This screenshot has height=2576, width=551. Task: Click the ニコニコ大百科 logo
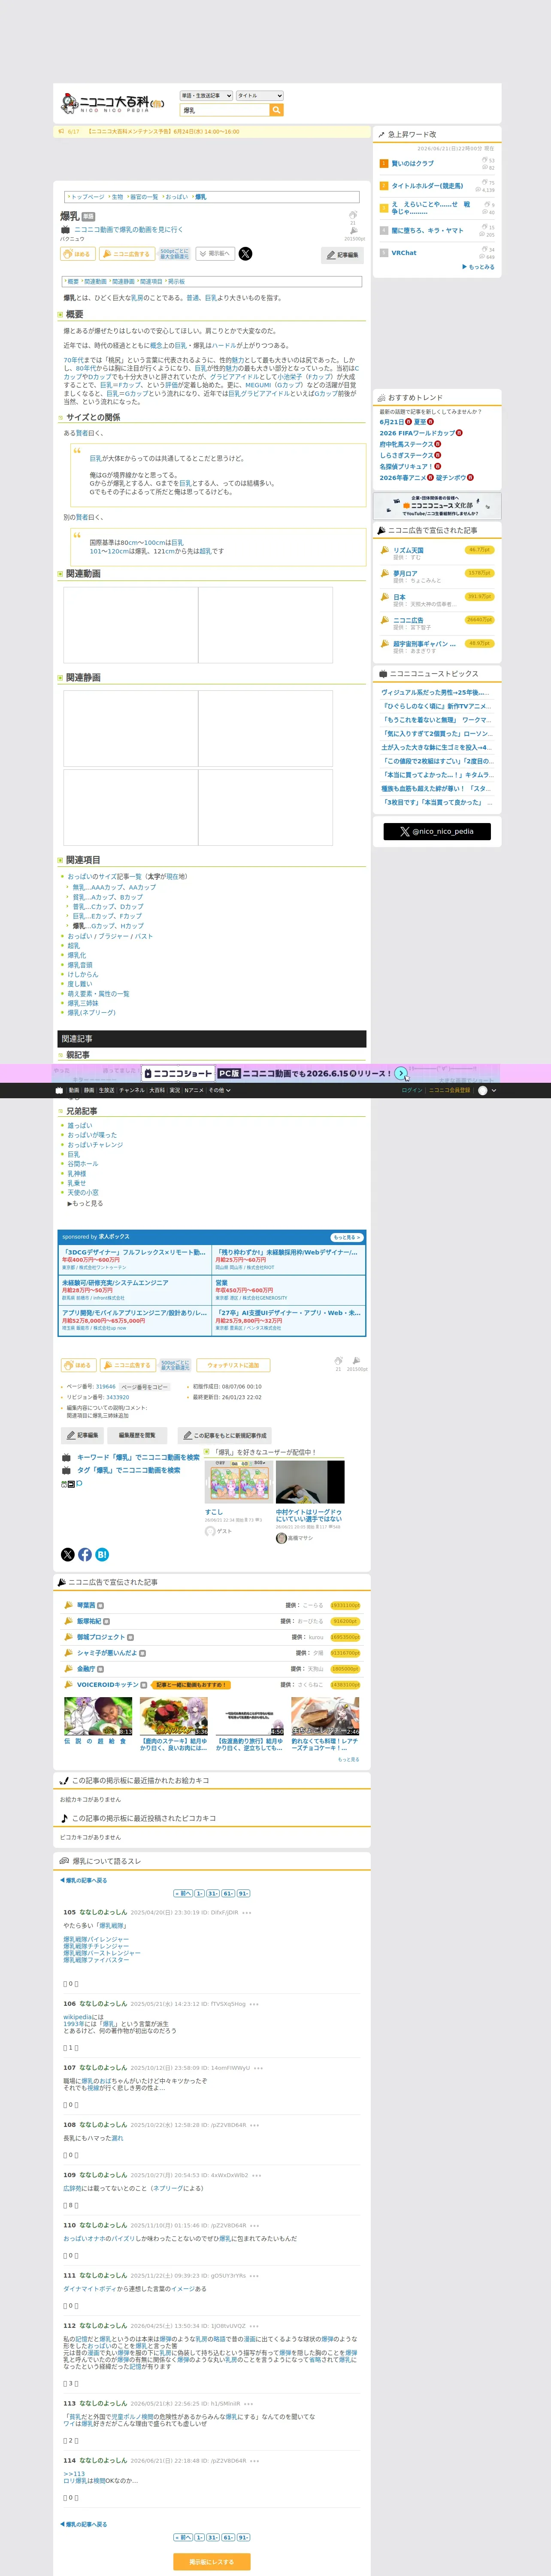tap(112, 102)
